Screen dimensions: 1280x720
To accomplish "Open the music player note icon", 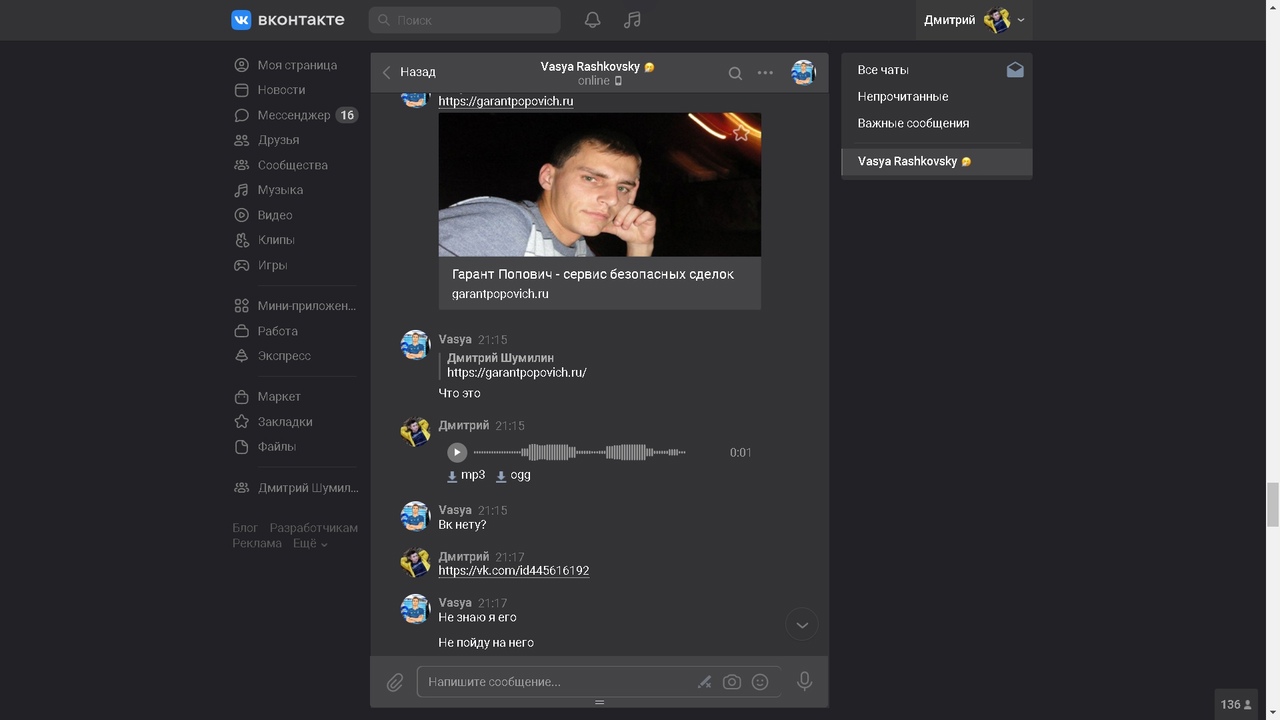I will point(632,20).
